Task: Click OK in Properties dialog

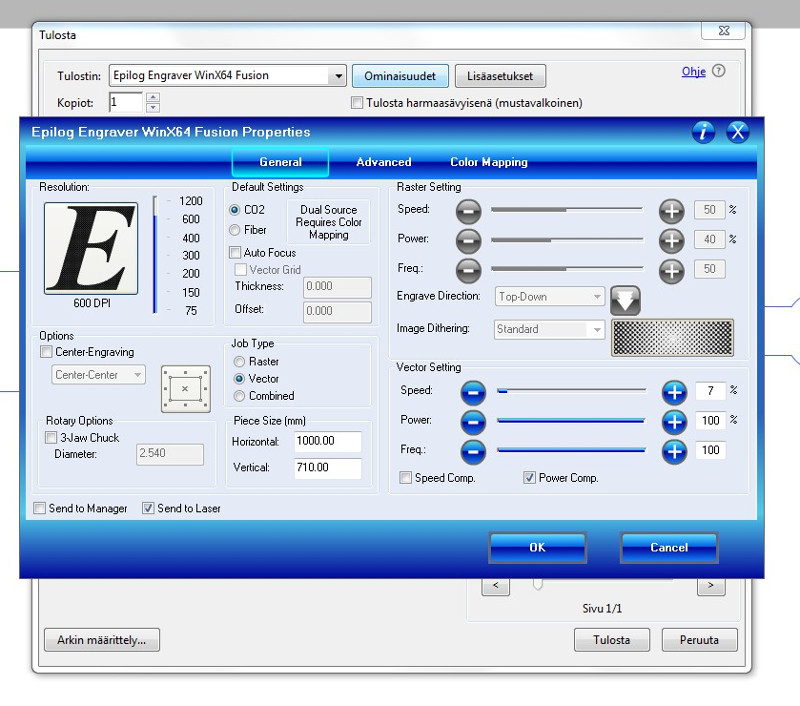Action: 537,547
